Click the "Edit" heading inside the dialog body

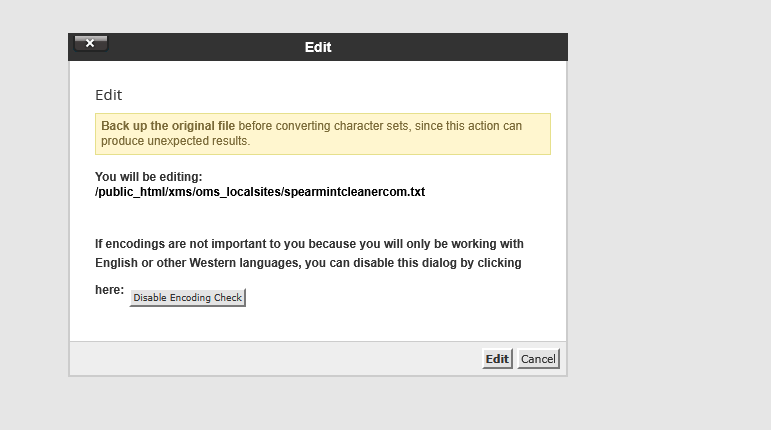click(108, 96)
